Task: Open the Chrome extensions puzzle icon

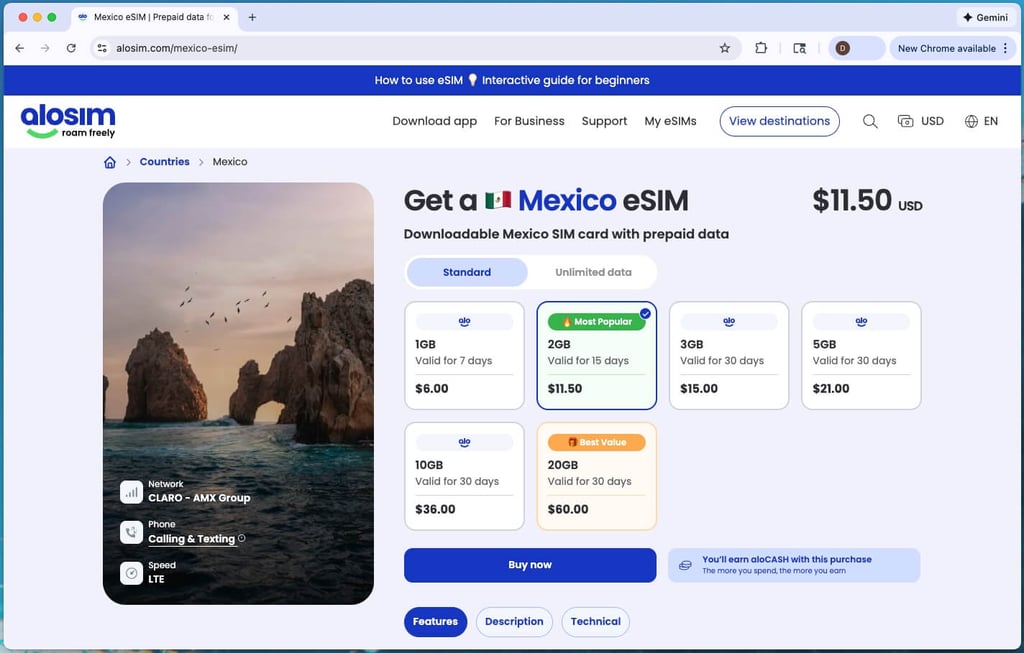Action: (x=761, y=48)
